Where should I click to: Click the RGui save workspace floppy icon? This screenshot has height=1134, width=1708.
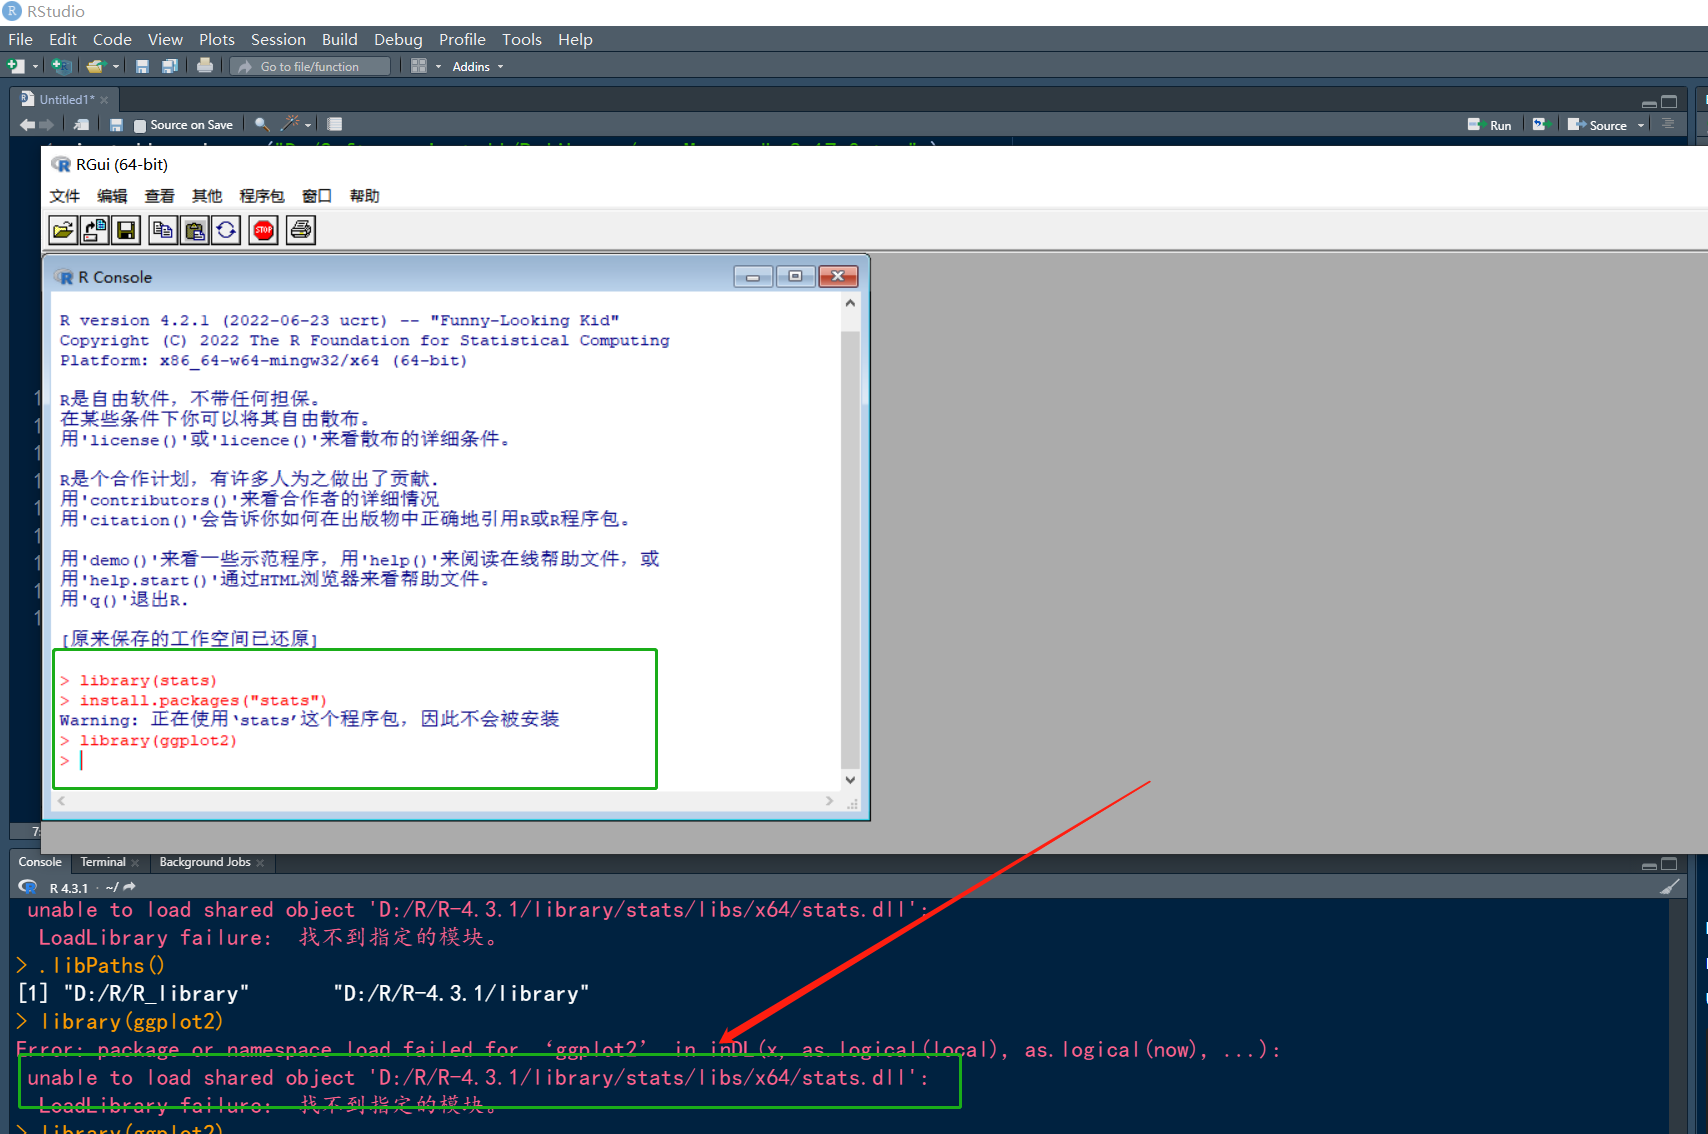126,230
